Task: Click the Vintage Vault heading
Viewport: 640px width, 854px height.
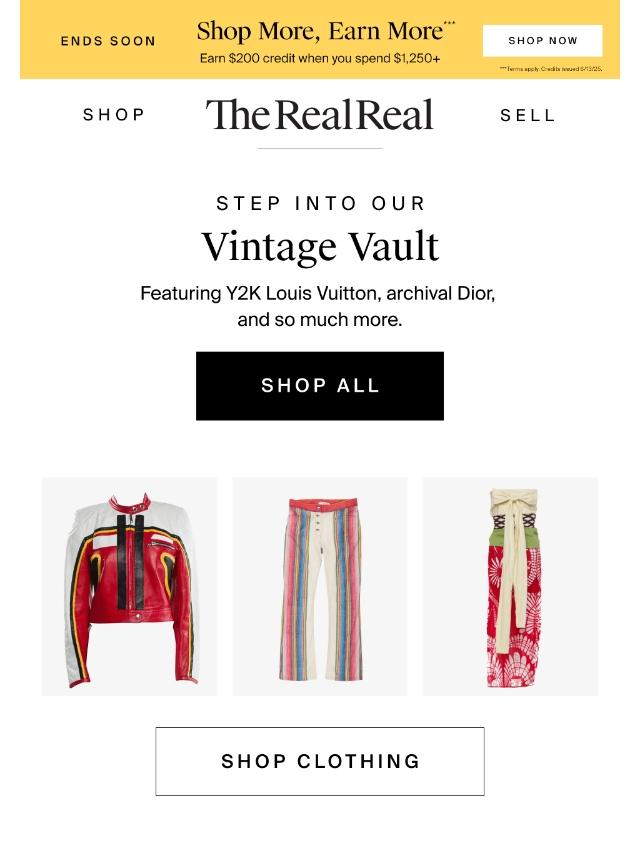Action: 320,246
